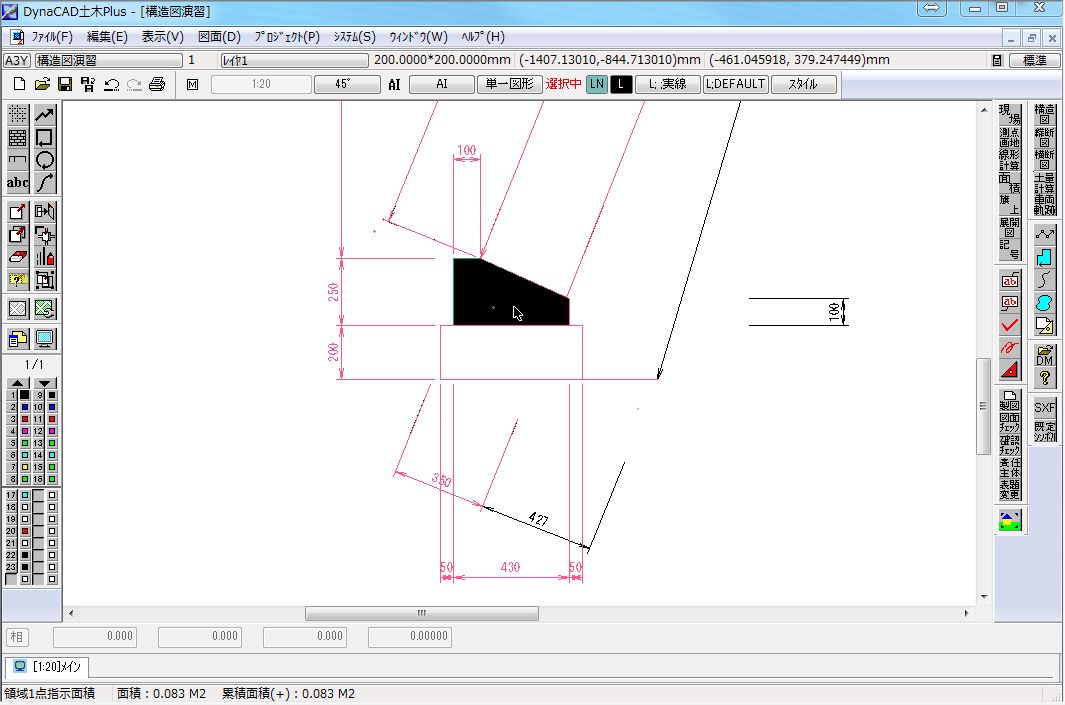
Task: Open the ヘルプ(H) menu
Action: click(x=483, y=37)
